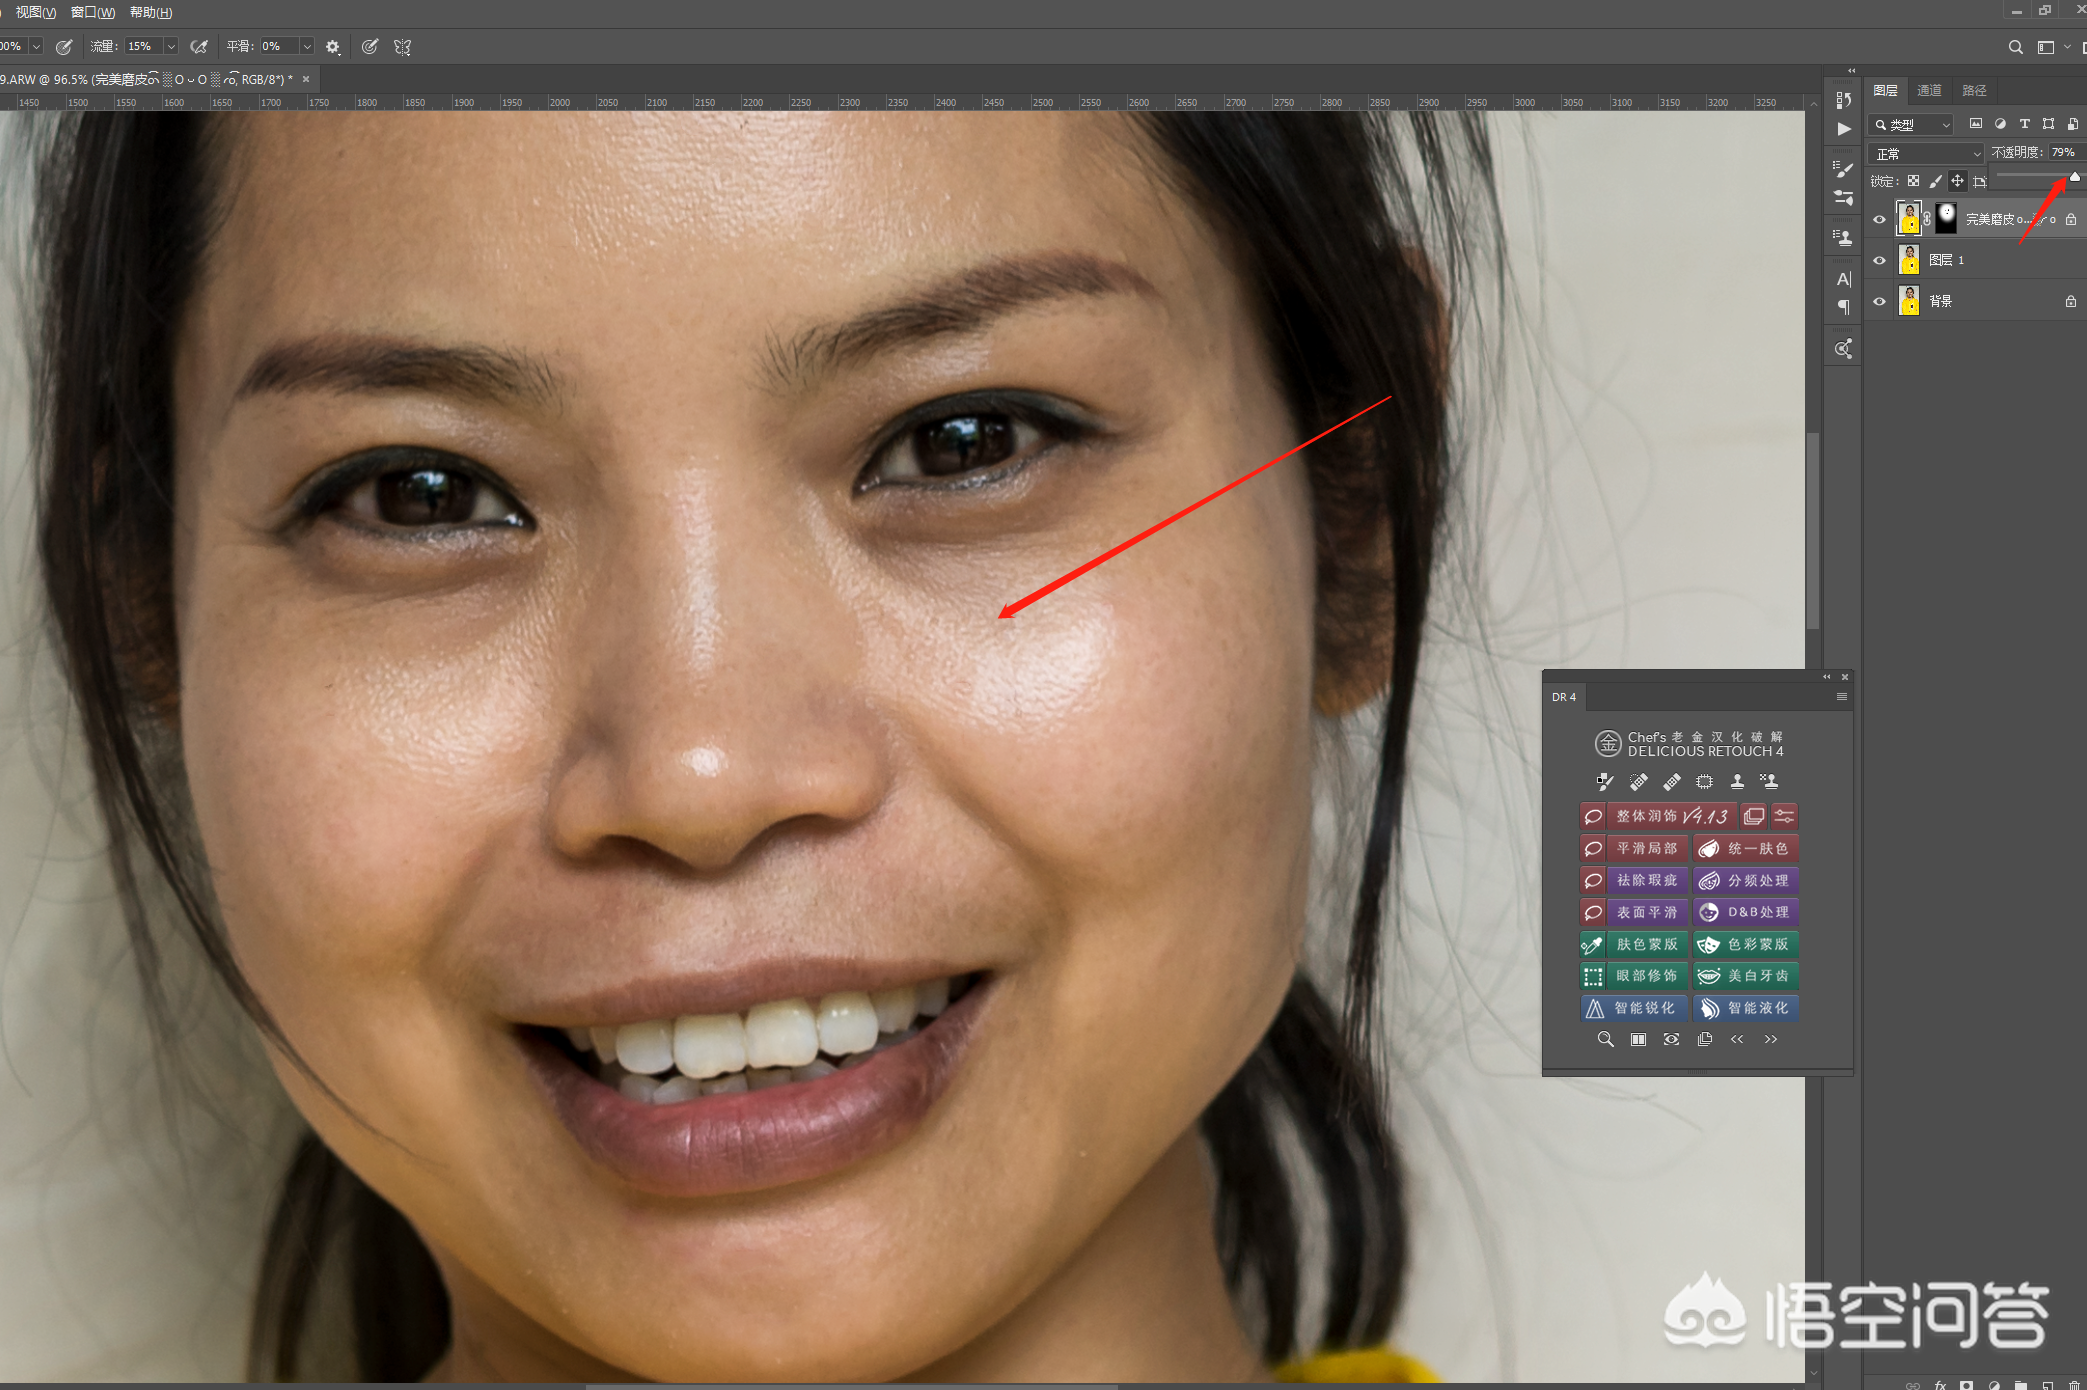Close the ARW document tab
2087x1390 pixels.
[x=306, y=79]
